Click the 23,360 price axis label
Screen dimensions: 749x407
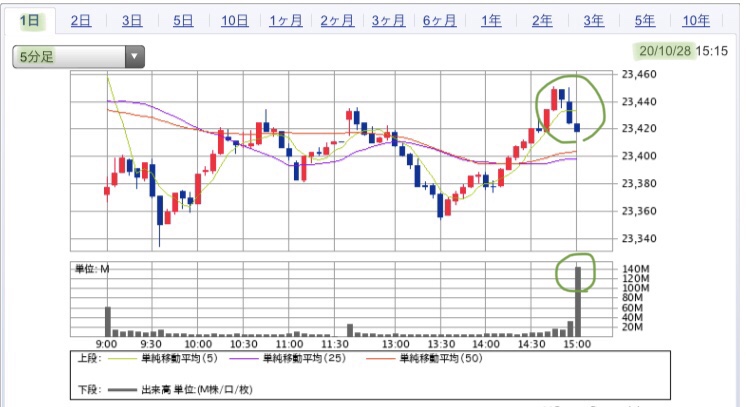[x=639, y=211]
